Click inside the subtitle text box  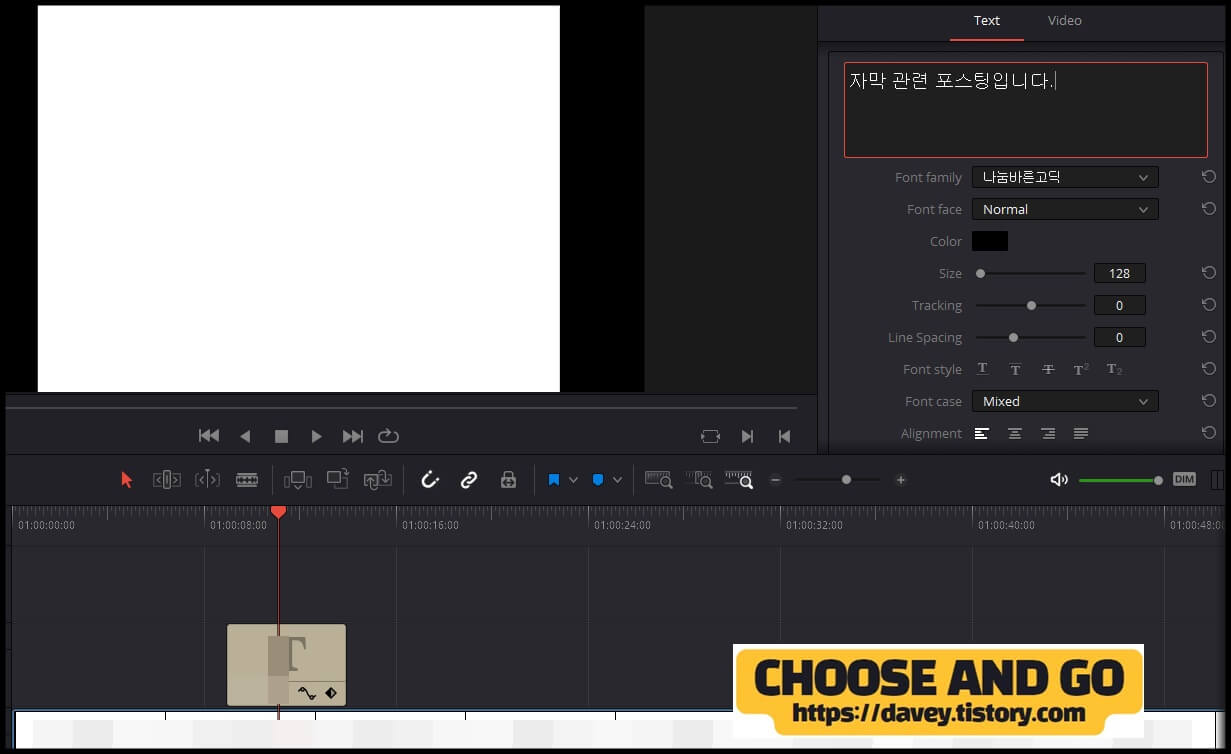(1025, 110)
